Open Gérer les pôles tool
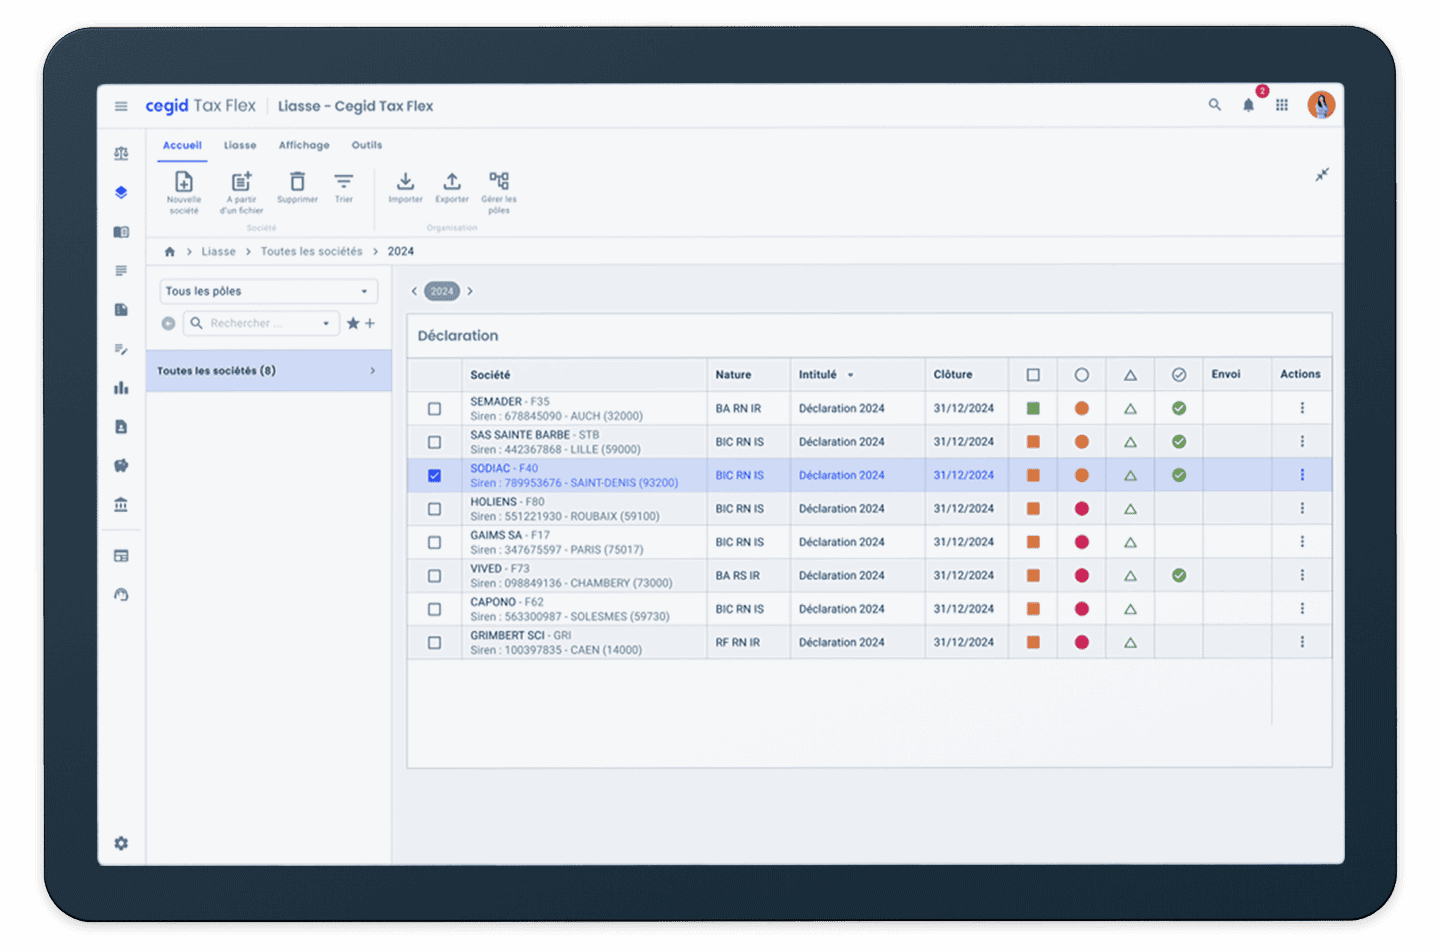Screen dimensions: 1440x951 [x=499, y=182]
